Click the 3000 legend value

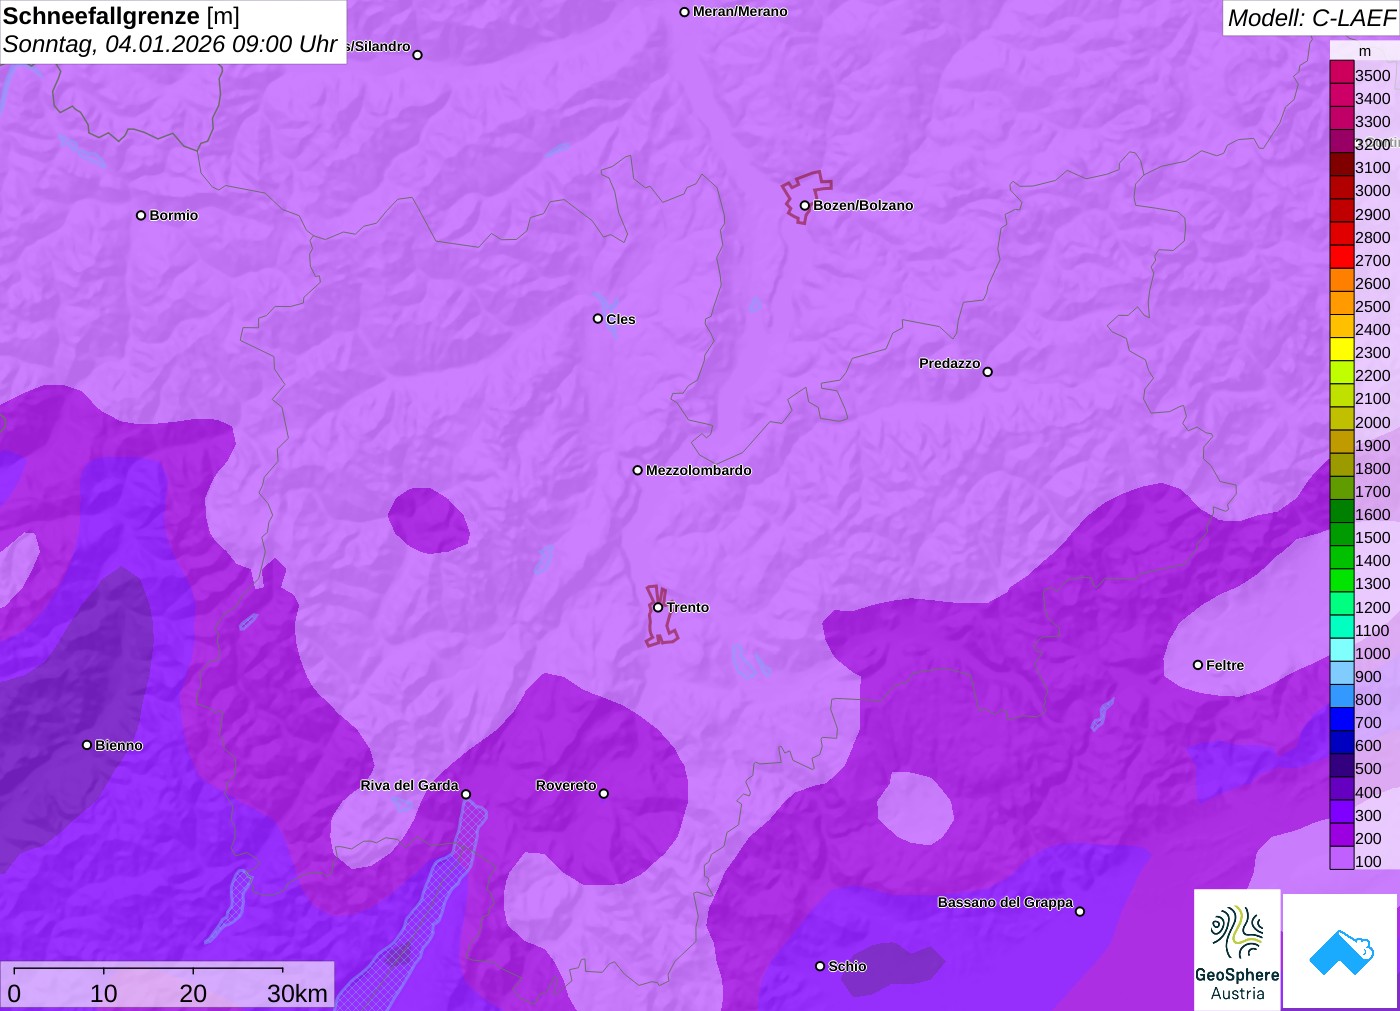click(x=1373, y=191)
